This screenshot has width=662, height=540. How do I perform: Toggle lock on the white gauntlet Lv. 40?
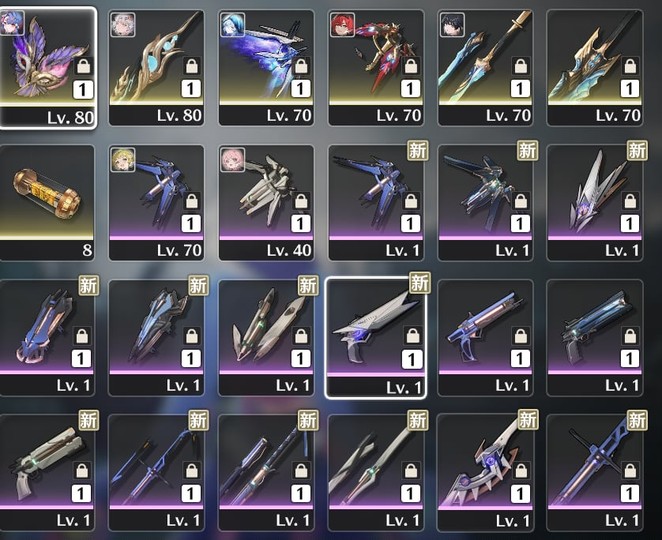click(x=301, y=201)
